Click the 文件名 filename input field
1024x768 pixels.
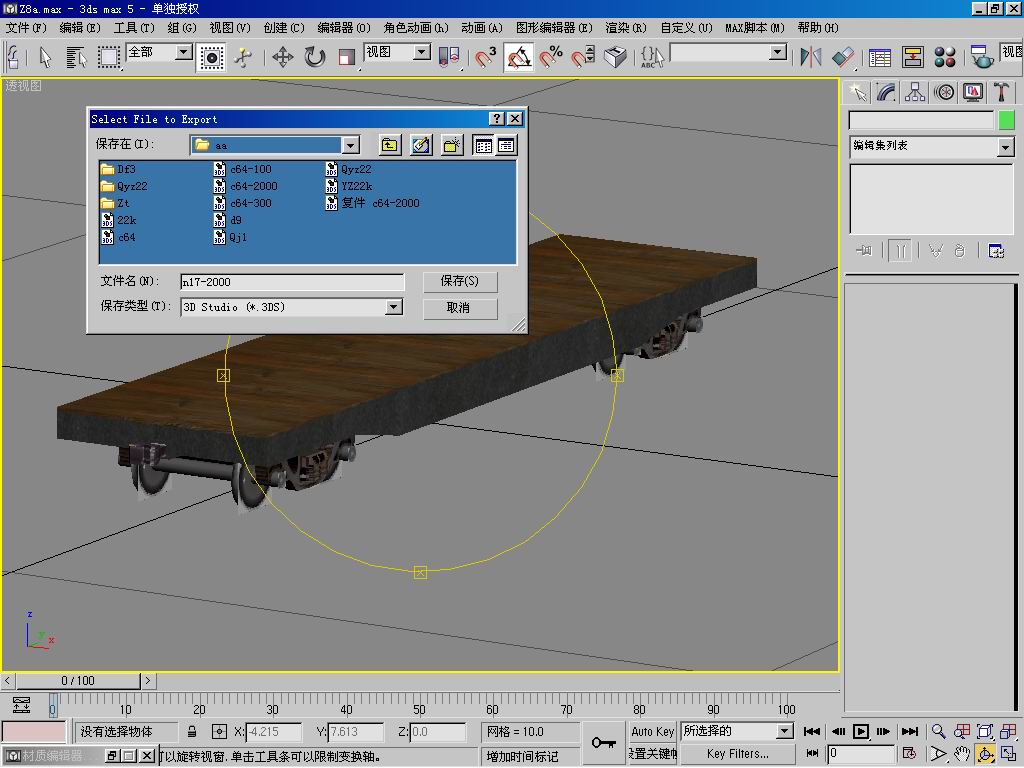coord(292,282)
